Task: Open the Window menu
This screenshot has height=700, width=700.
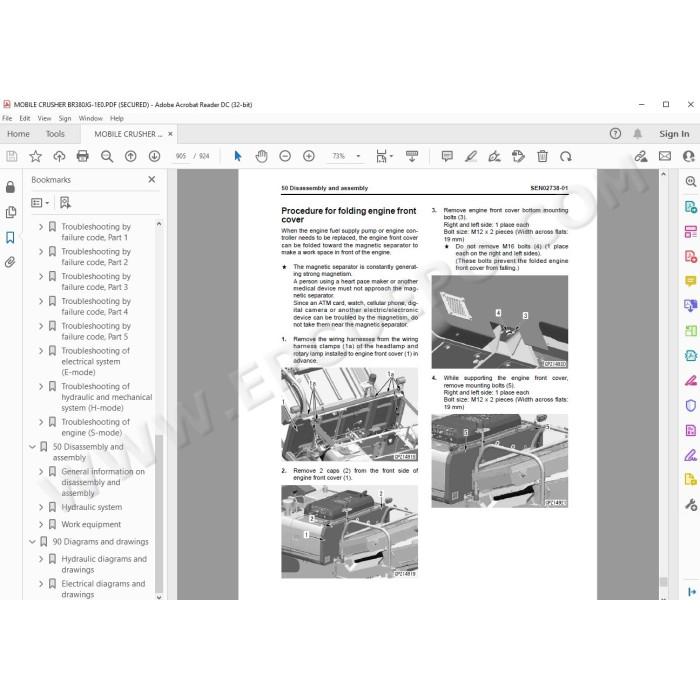Action: [x=91, y=118]
